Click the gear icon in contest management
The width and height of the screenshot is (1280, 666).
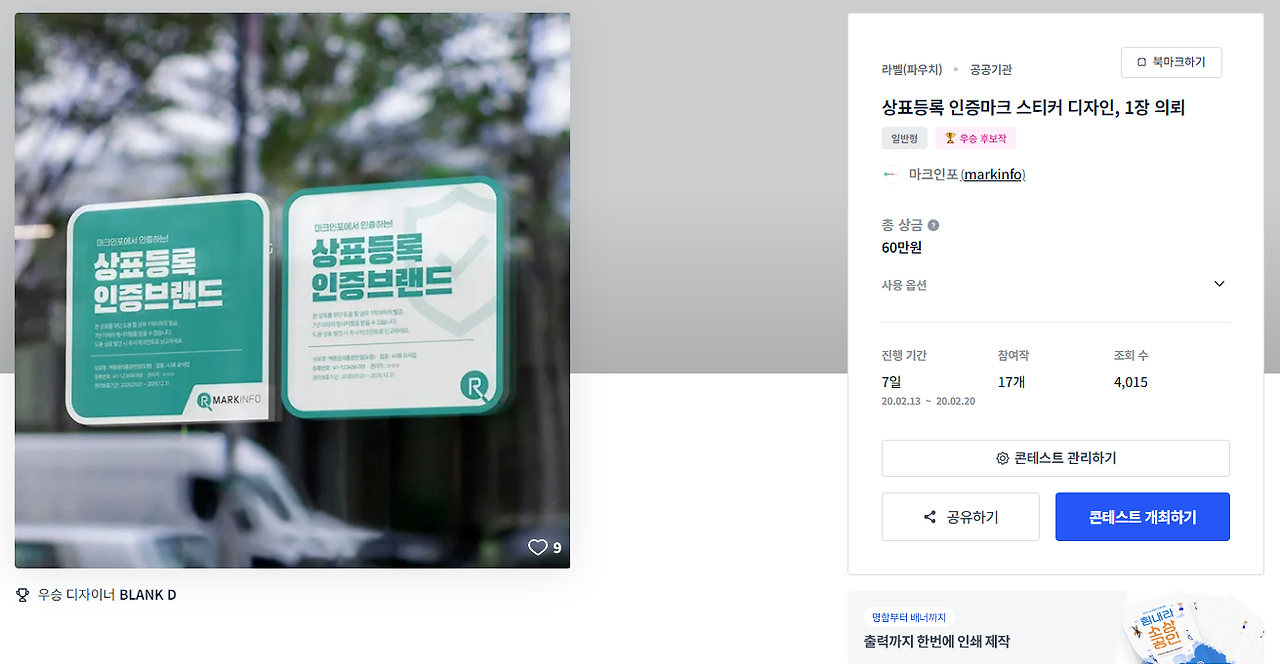(x=1002, y=458)
